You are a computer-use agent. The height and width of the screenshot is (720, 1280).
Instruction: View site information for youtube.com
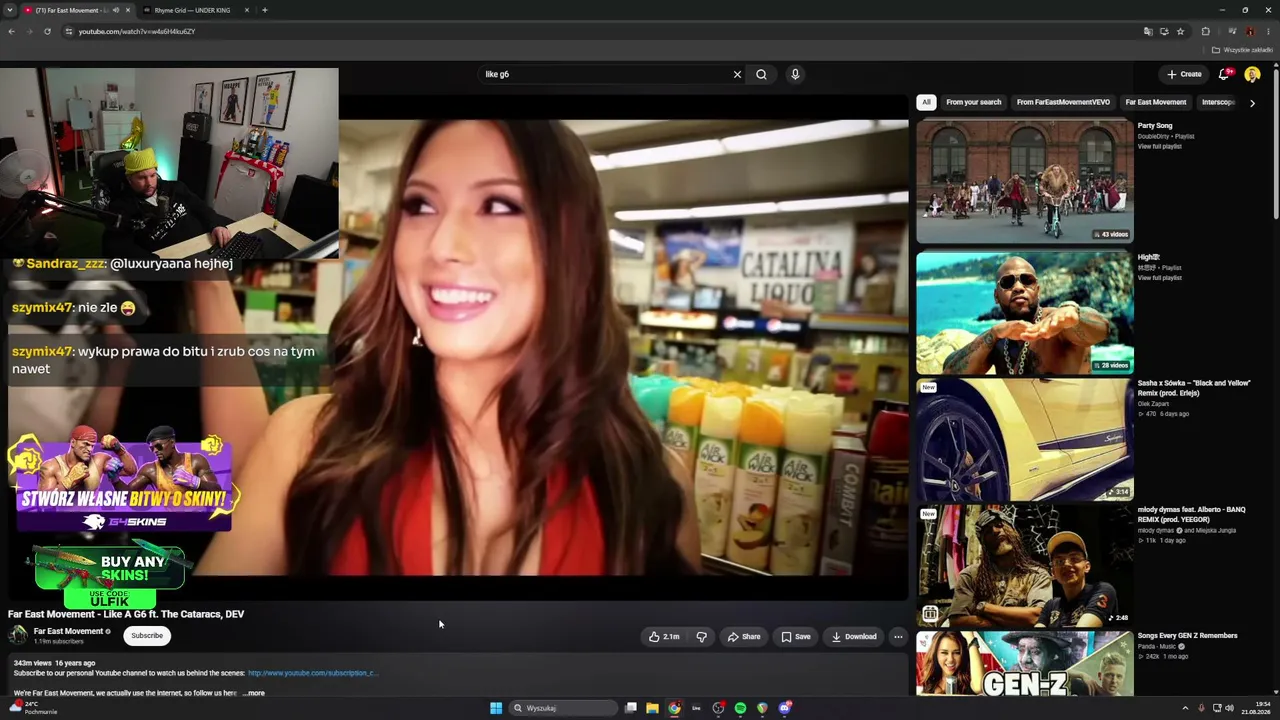tap(69, 31)
